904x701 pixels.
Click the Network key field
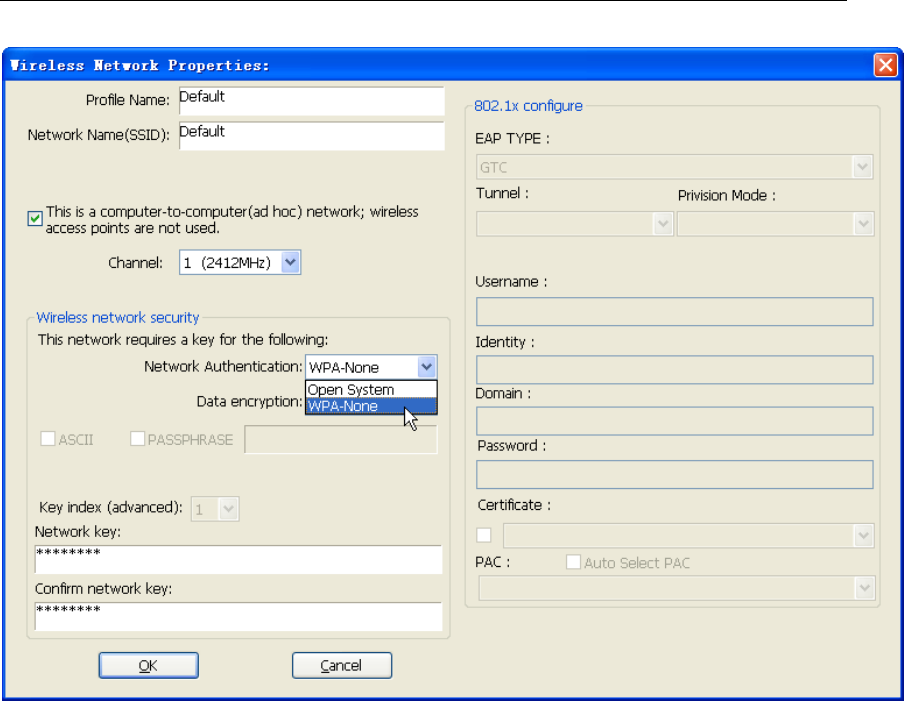(x=238, y=559)
